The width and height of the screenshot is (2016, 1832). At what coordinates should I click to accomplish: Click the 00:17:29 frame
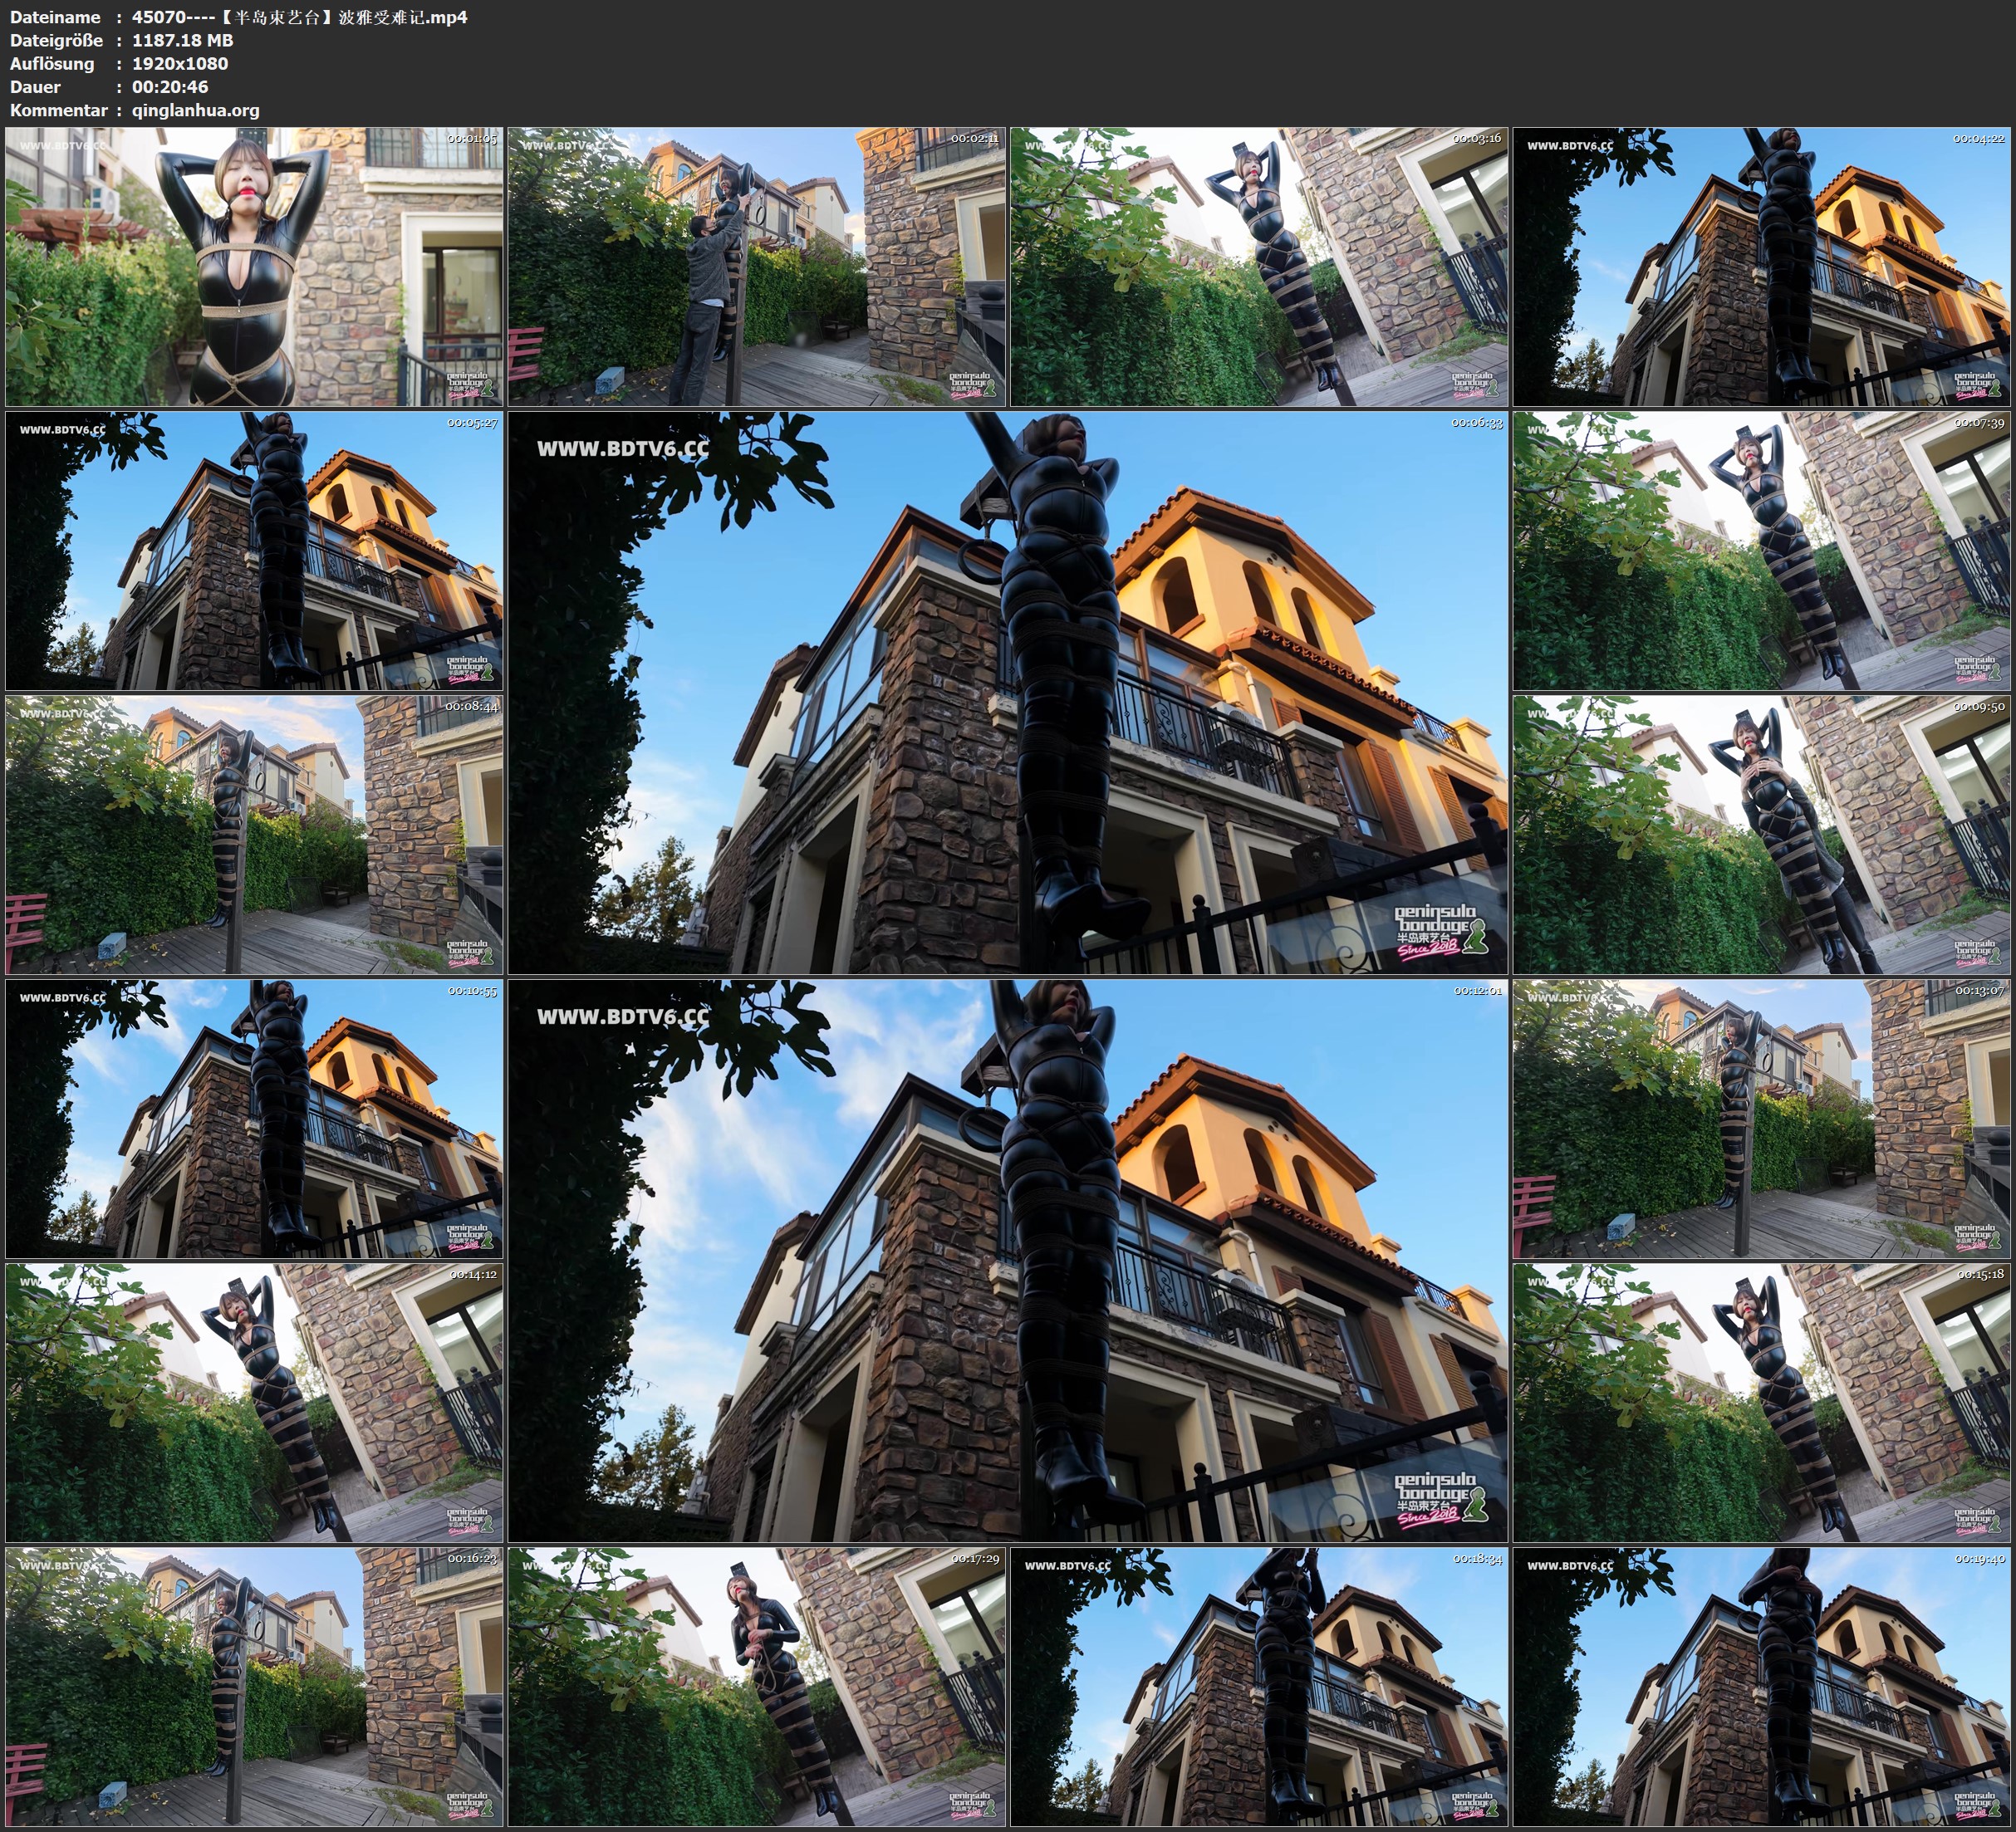pos(757,1686)
